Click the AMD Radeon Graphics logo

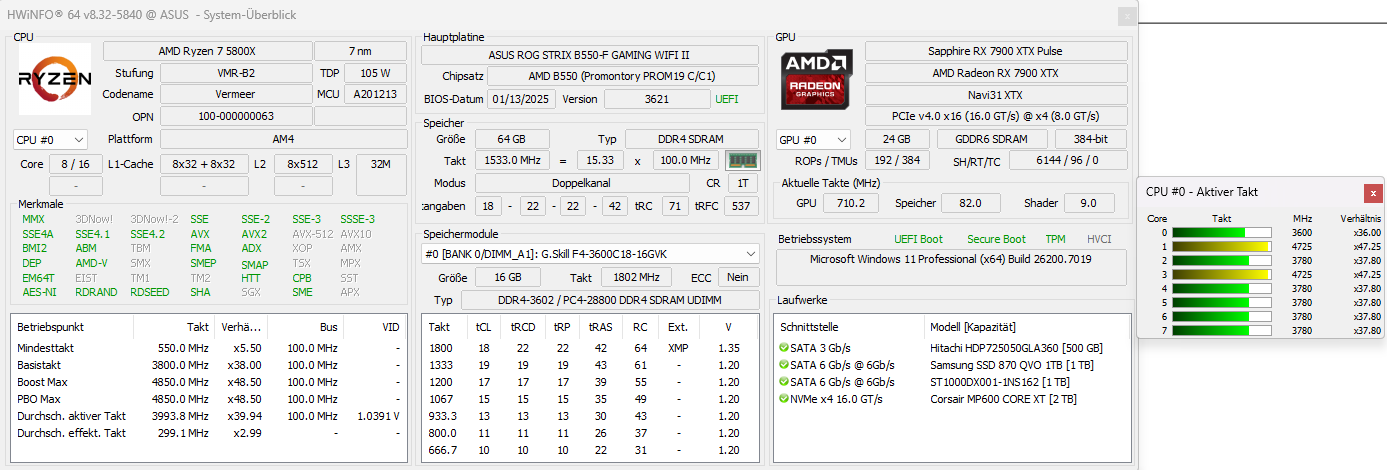(x=817, y=79)
